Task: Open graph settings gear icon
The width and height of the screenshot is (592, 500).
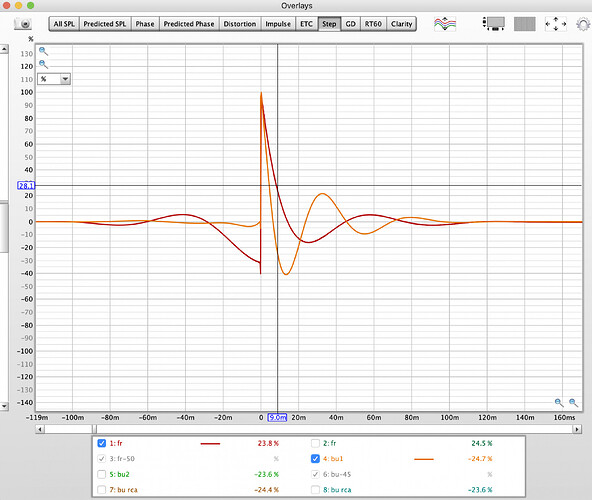Action: 583,25
